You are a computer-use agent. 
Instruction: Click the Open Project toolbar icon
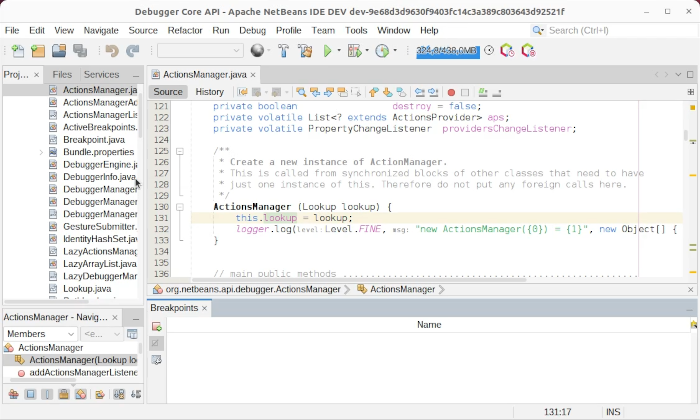(x=59, y=50)
